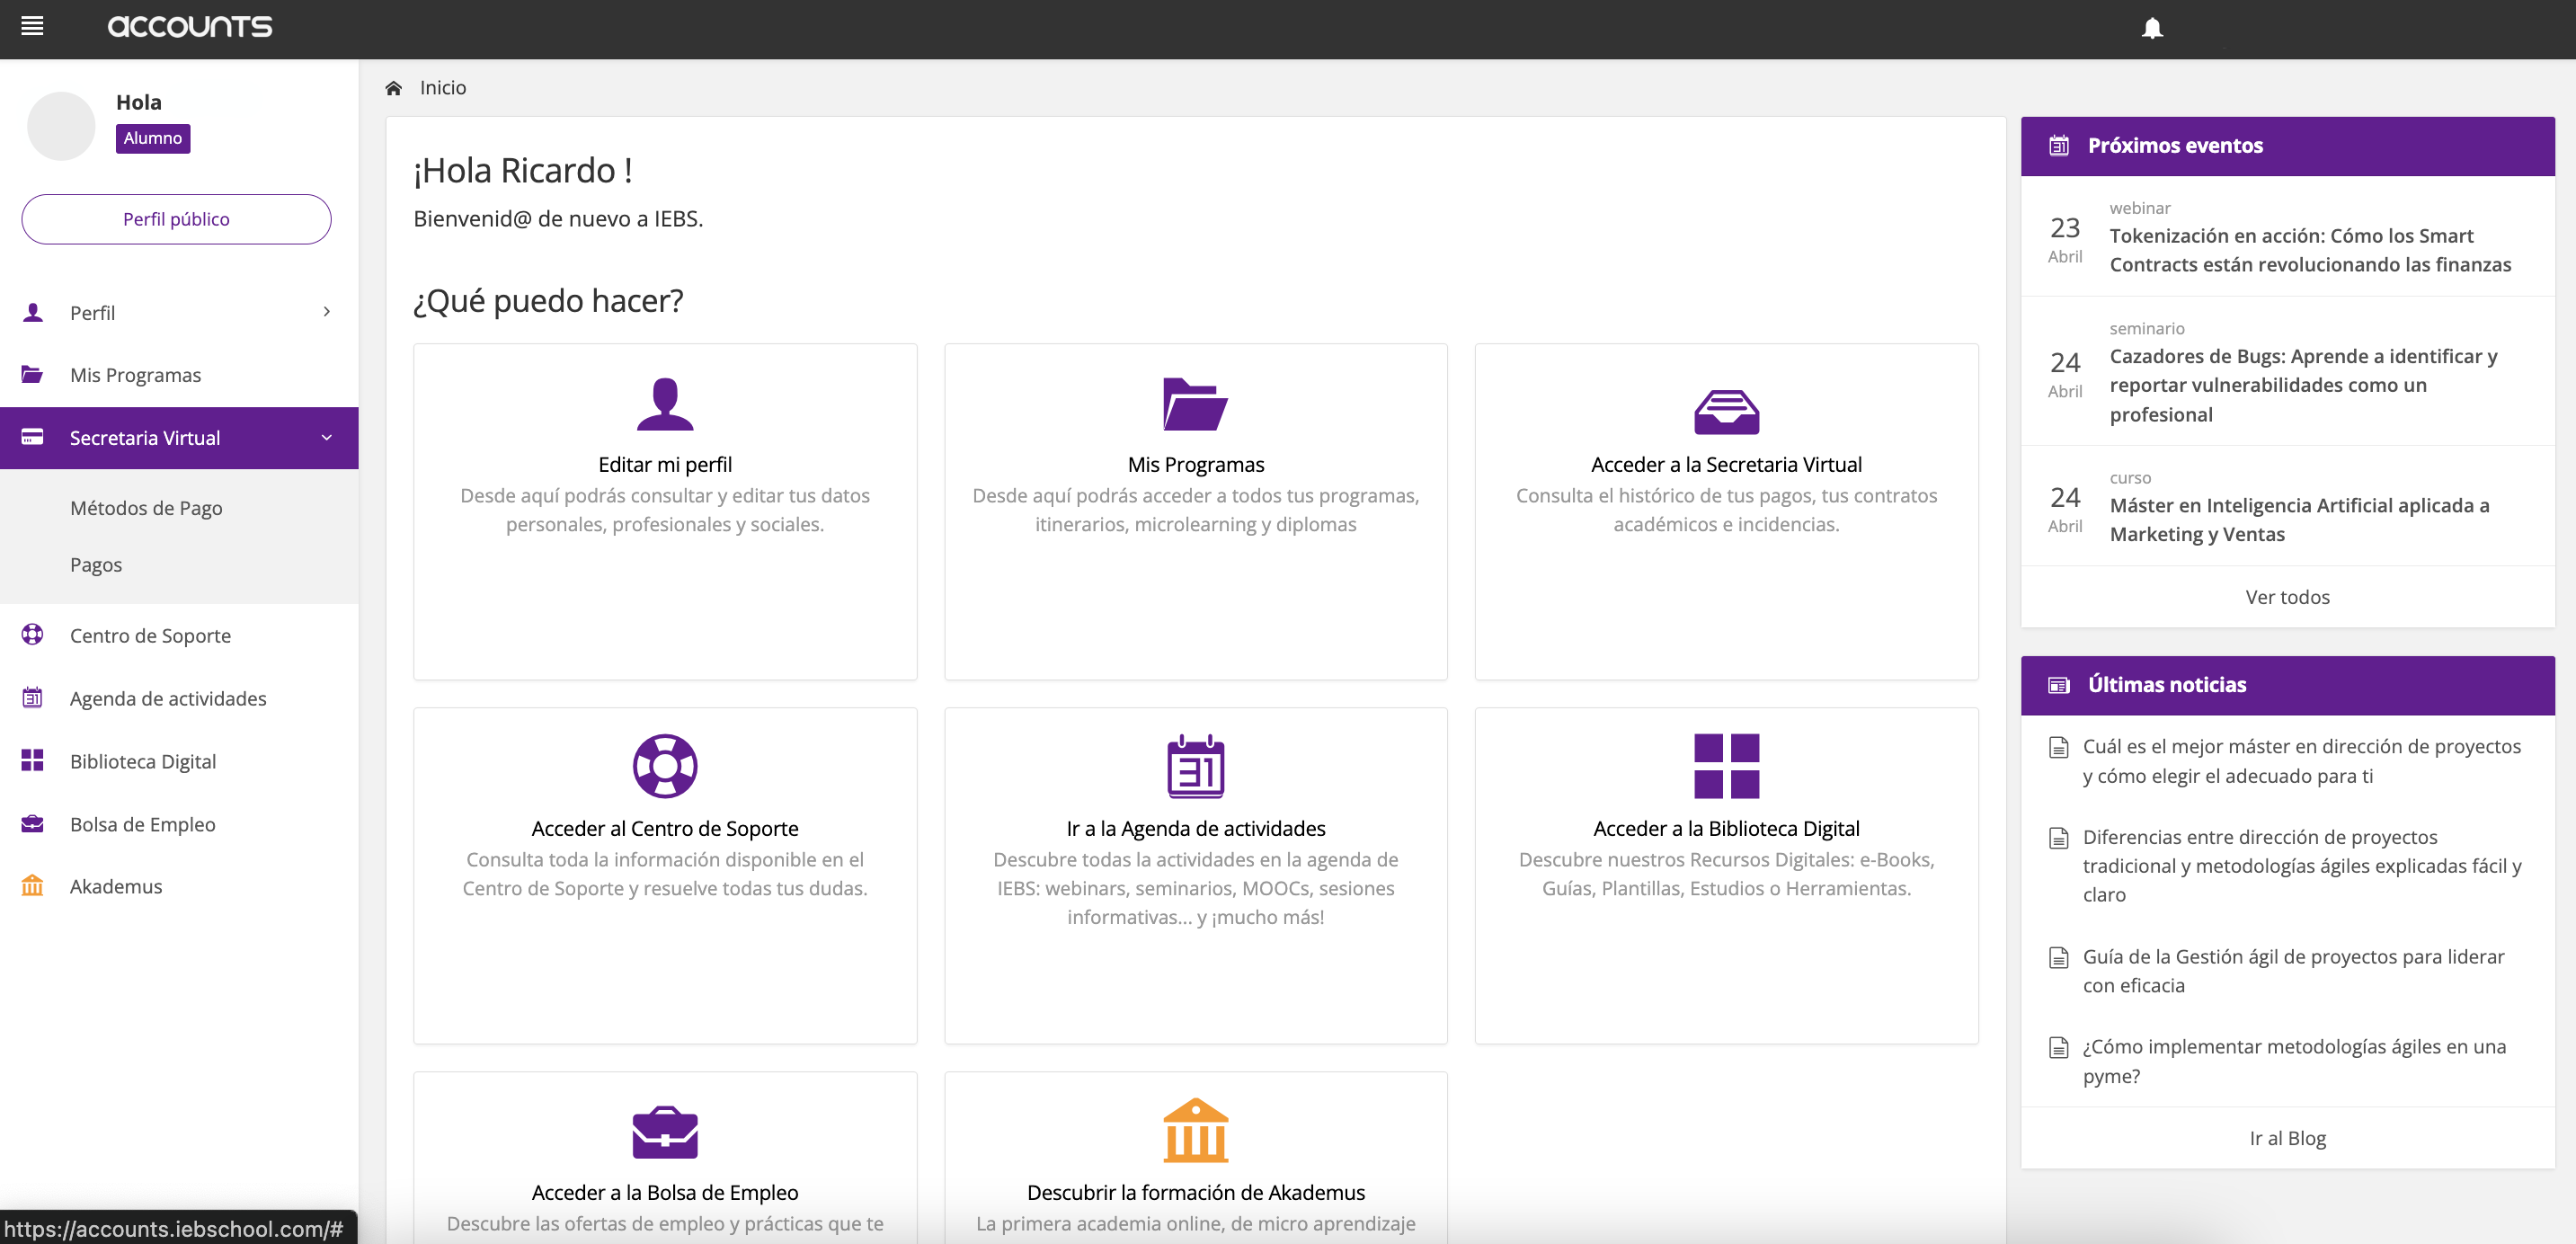
Task: Expand the Perfil menu chevron
Action: (327, 312)
